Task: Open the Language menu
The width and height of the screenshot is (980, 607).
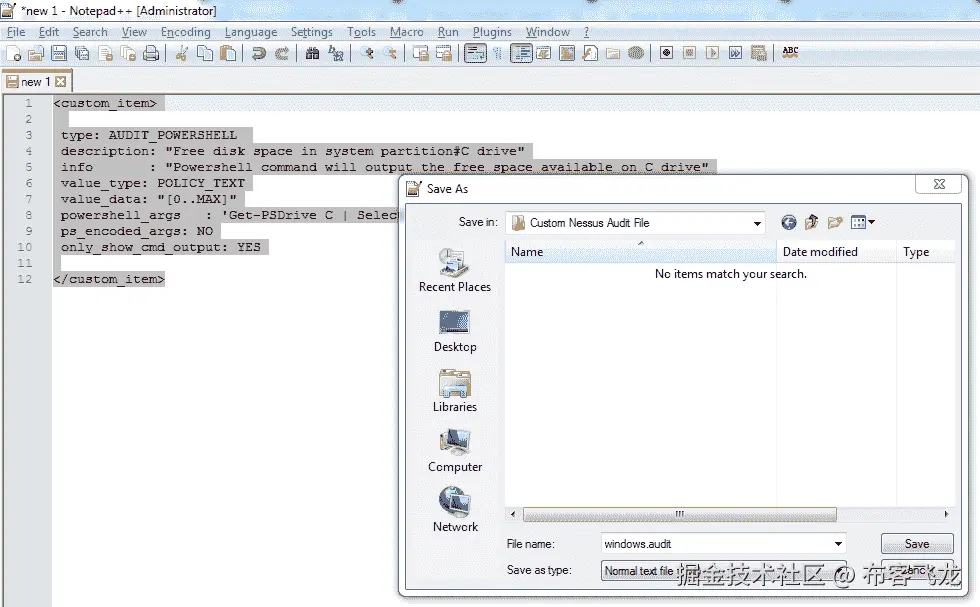Action: 251,32
